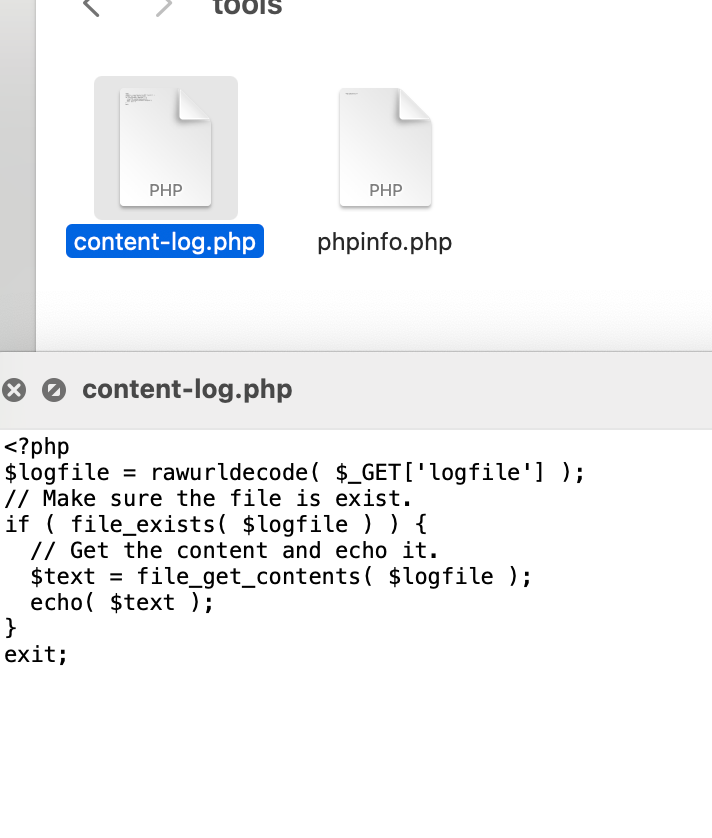Select the content-log.php file icon
Viewport: 712px width, 838px height.
166,148
